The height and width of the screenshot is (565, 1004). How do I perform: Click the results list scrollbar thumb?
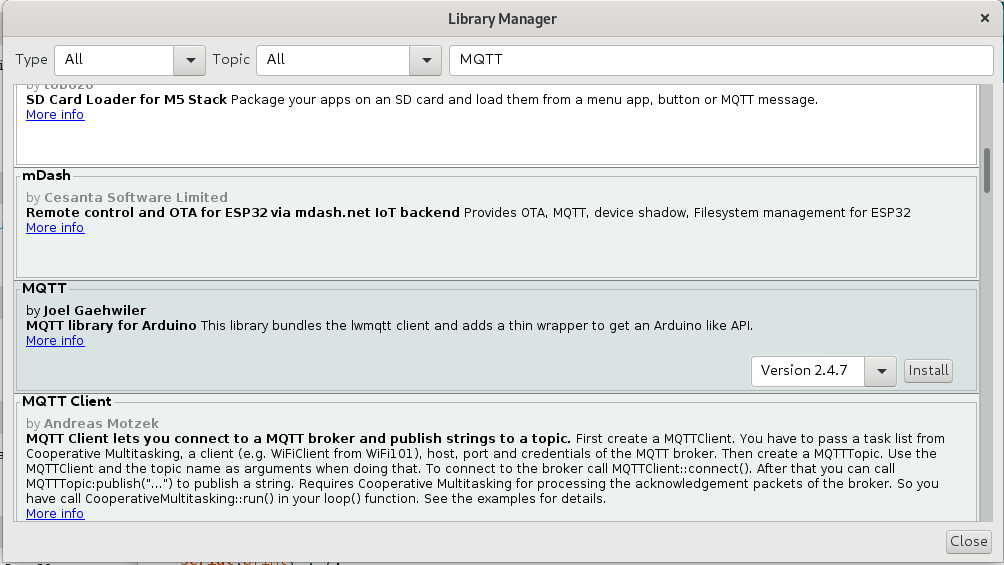click(x=987, y=170)
